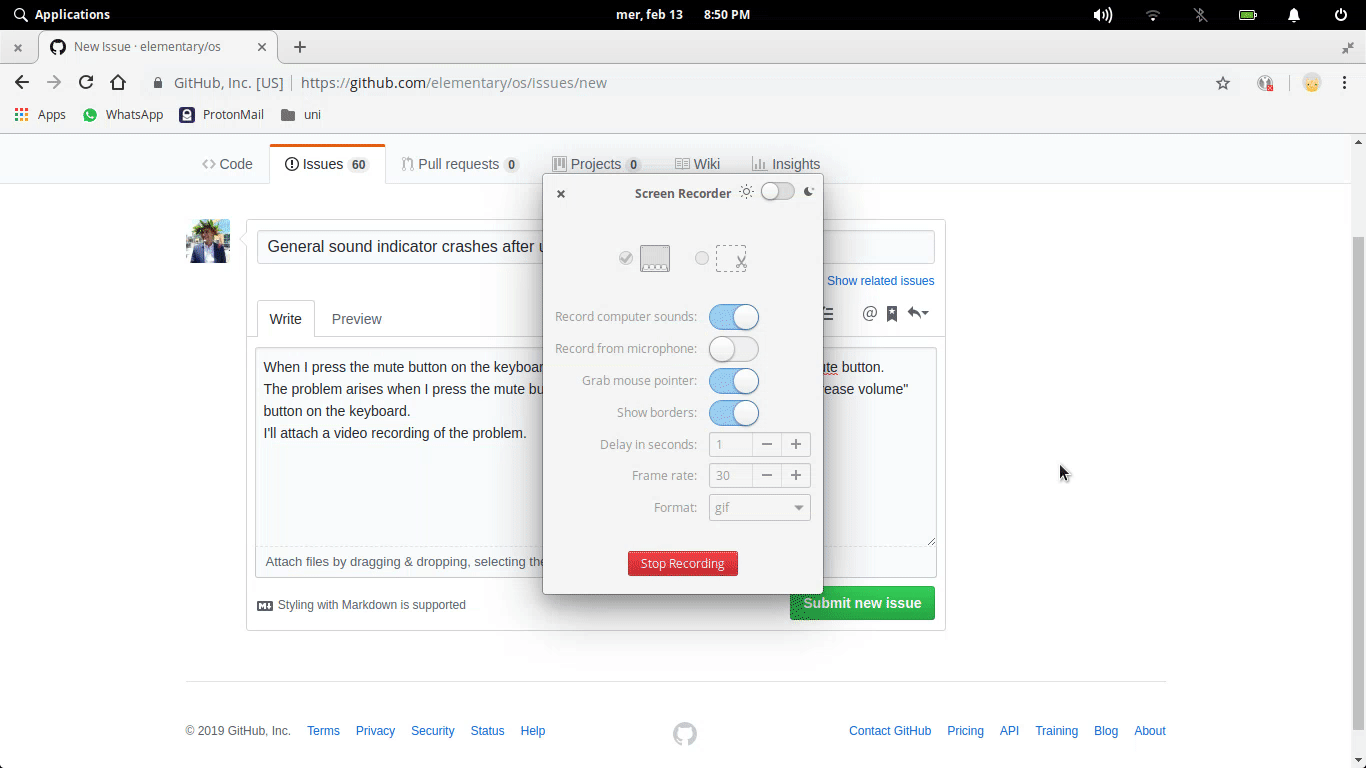Click the Submit new issue button
Image resolution: width=1366 pixels, height=768 pixels.
[862, 603]
